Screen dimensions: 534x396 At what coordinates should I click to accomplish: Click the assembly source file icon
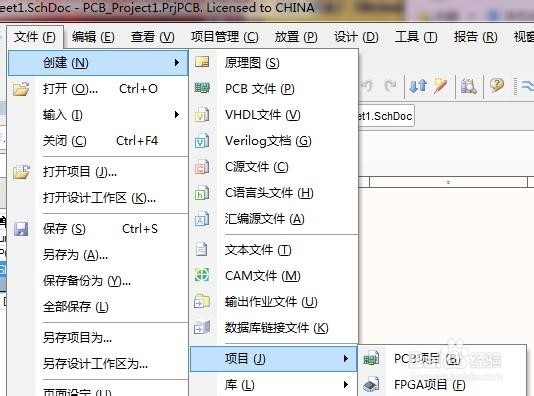click(202, 219)
